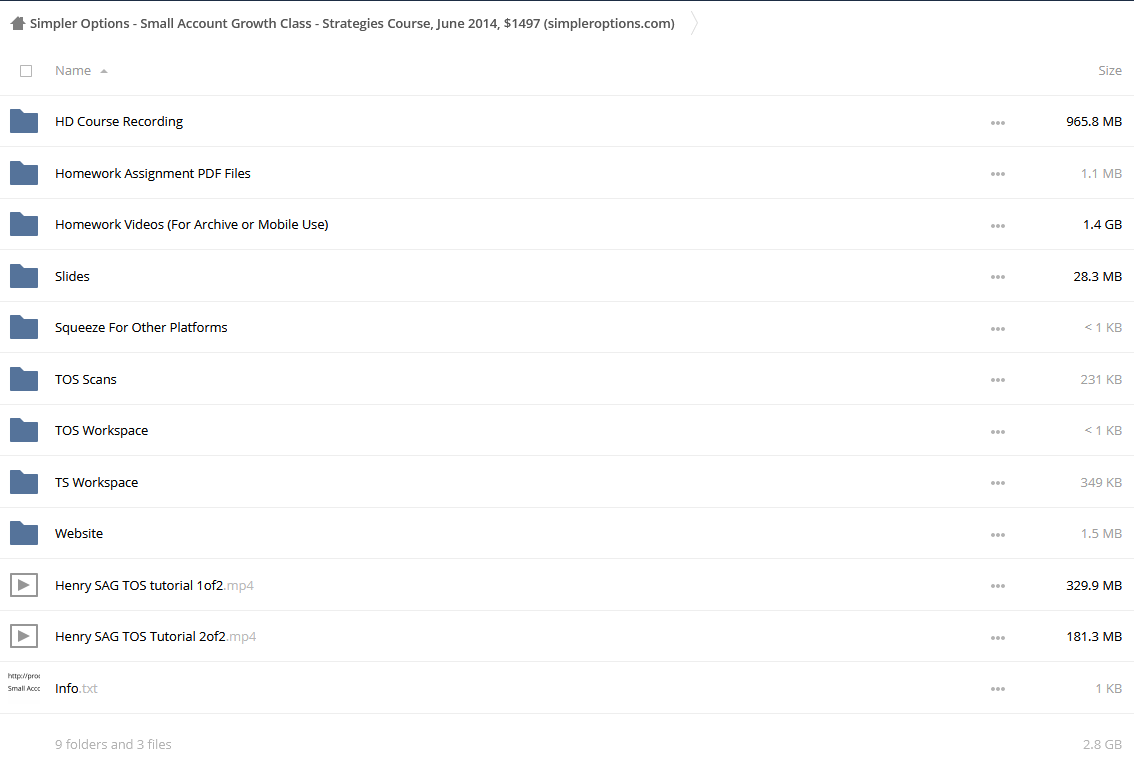Click the 1.5 MB size value
This screenshot has height=772, width=1134.
(x=1101, y=534)
